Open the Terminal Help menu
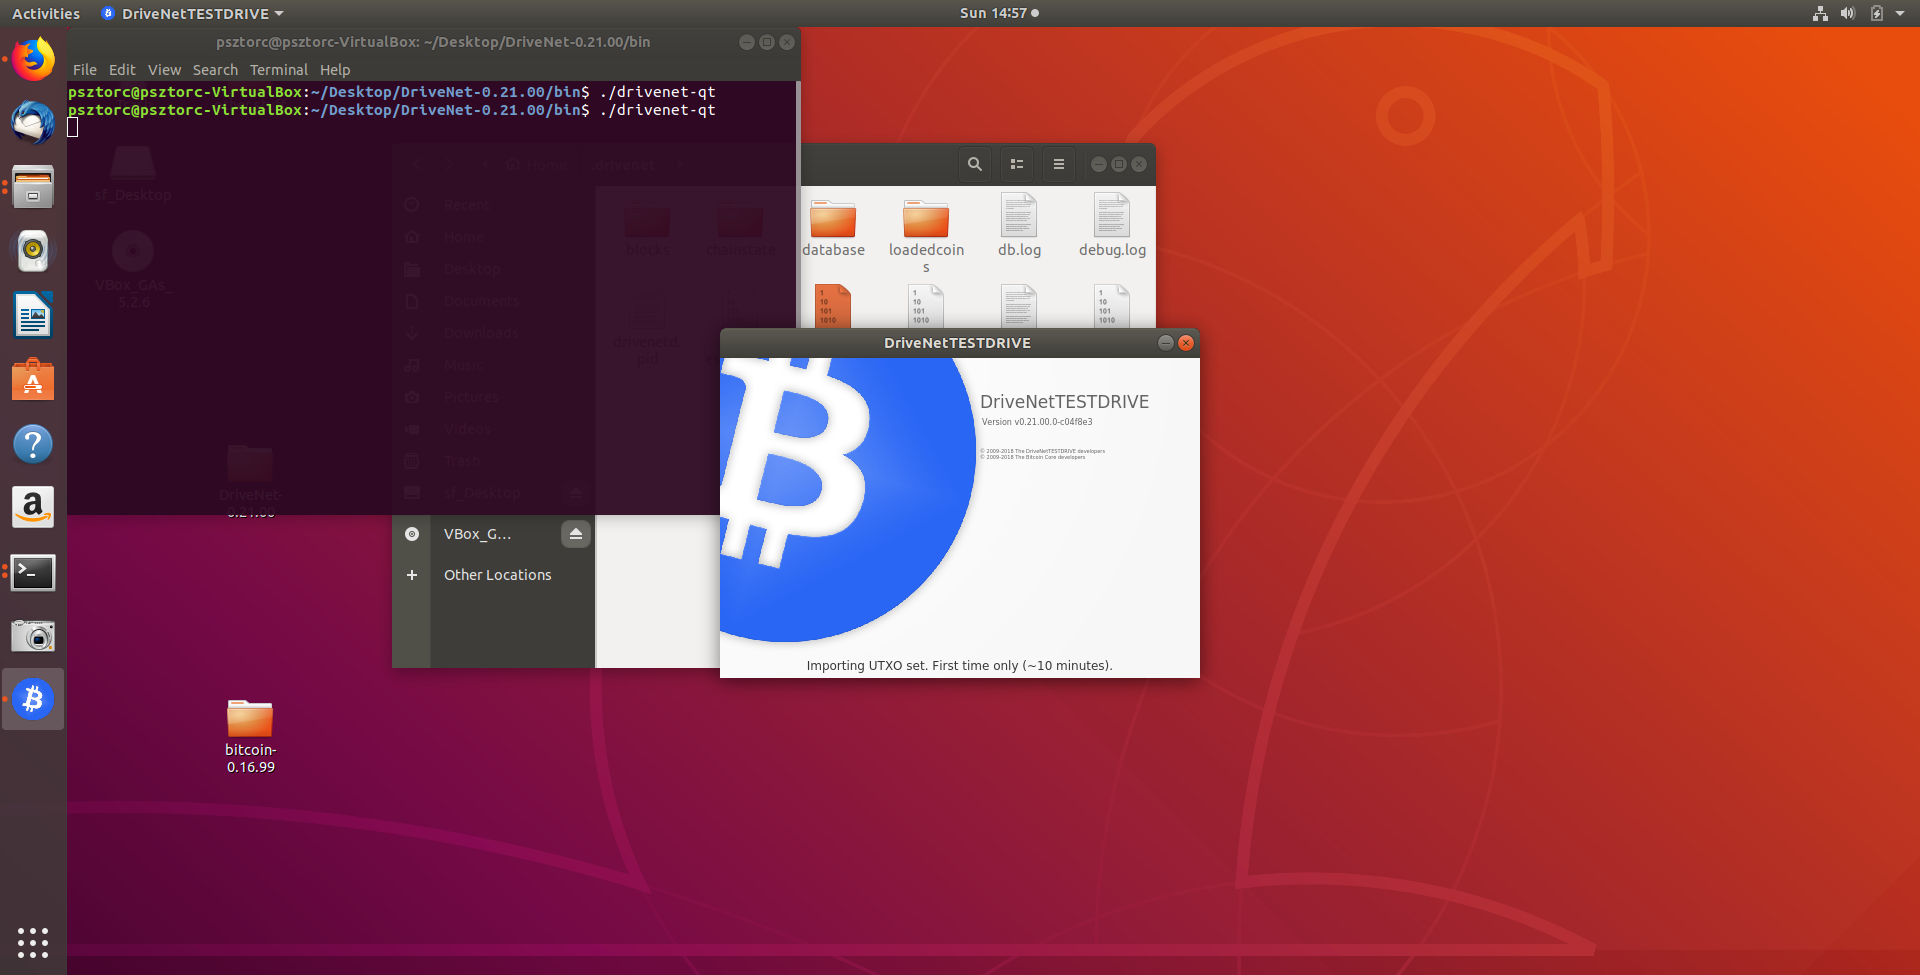 [x=335, y=70]
